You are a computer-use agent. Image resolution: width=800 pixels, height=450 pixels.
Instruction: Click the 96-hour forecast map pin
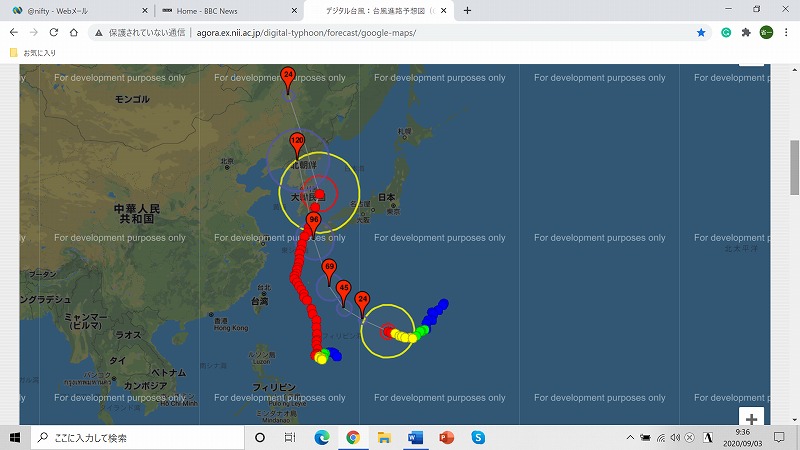[313, 221]
